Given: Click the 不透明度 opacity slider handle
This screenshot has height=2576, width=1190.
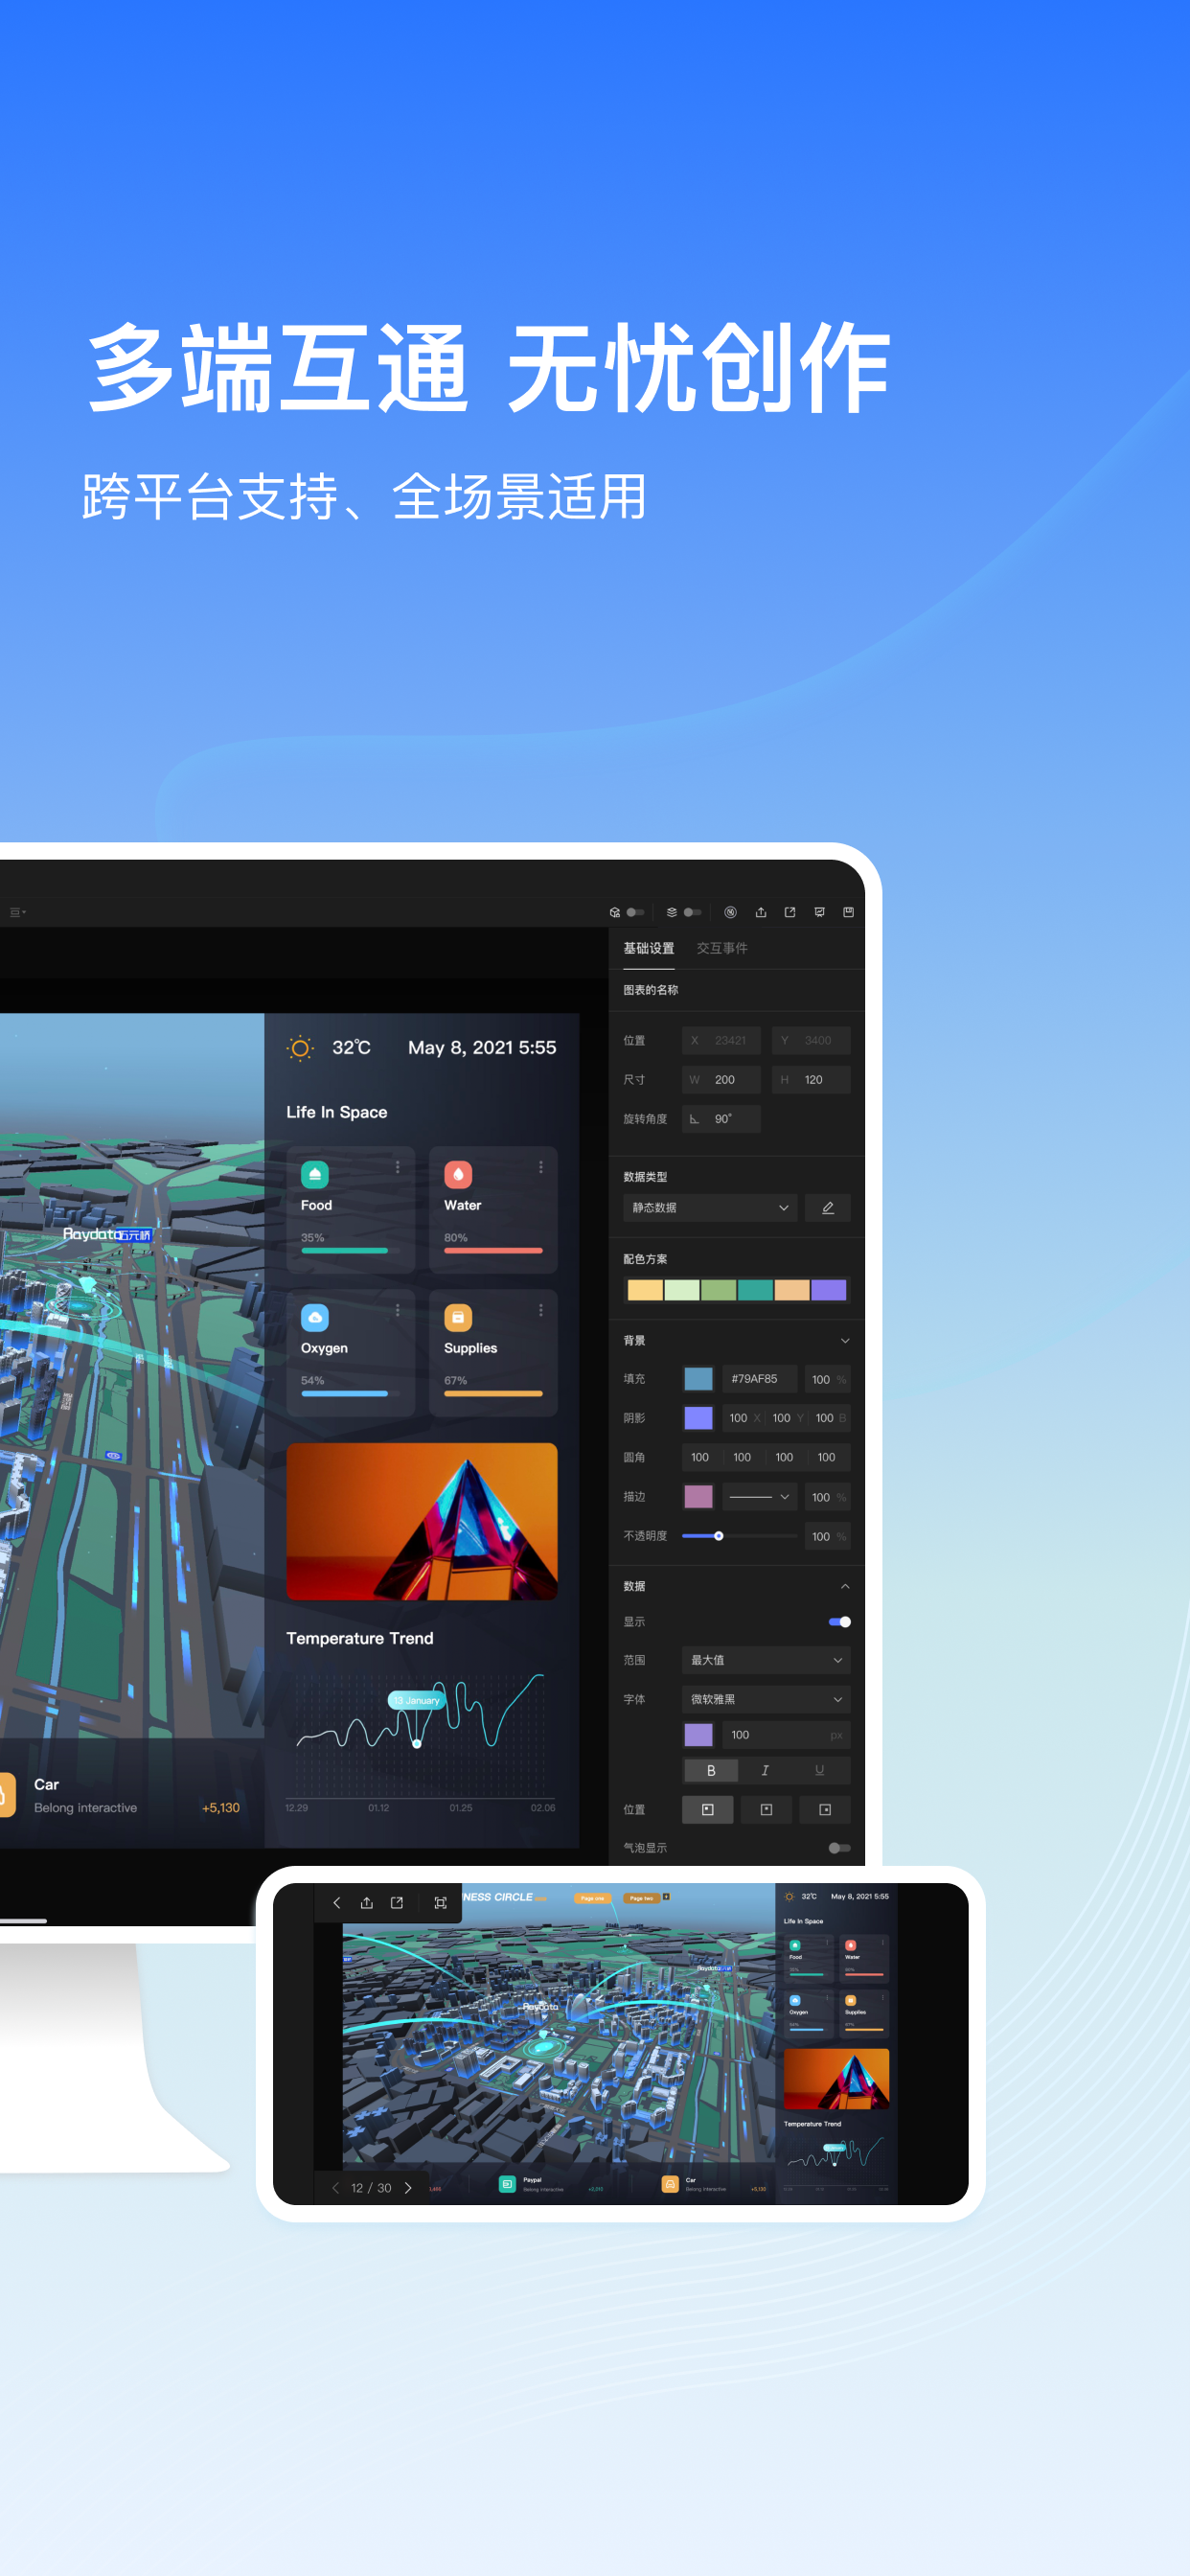Looking at the screenshot, I should point(718,1536).
